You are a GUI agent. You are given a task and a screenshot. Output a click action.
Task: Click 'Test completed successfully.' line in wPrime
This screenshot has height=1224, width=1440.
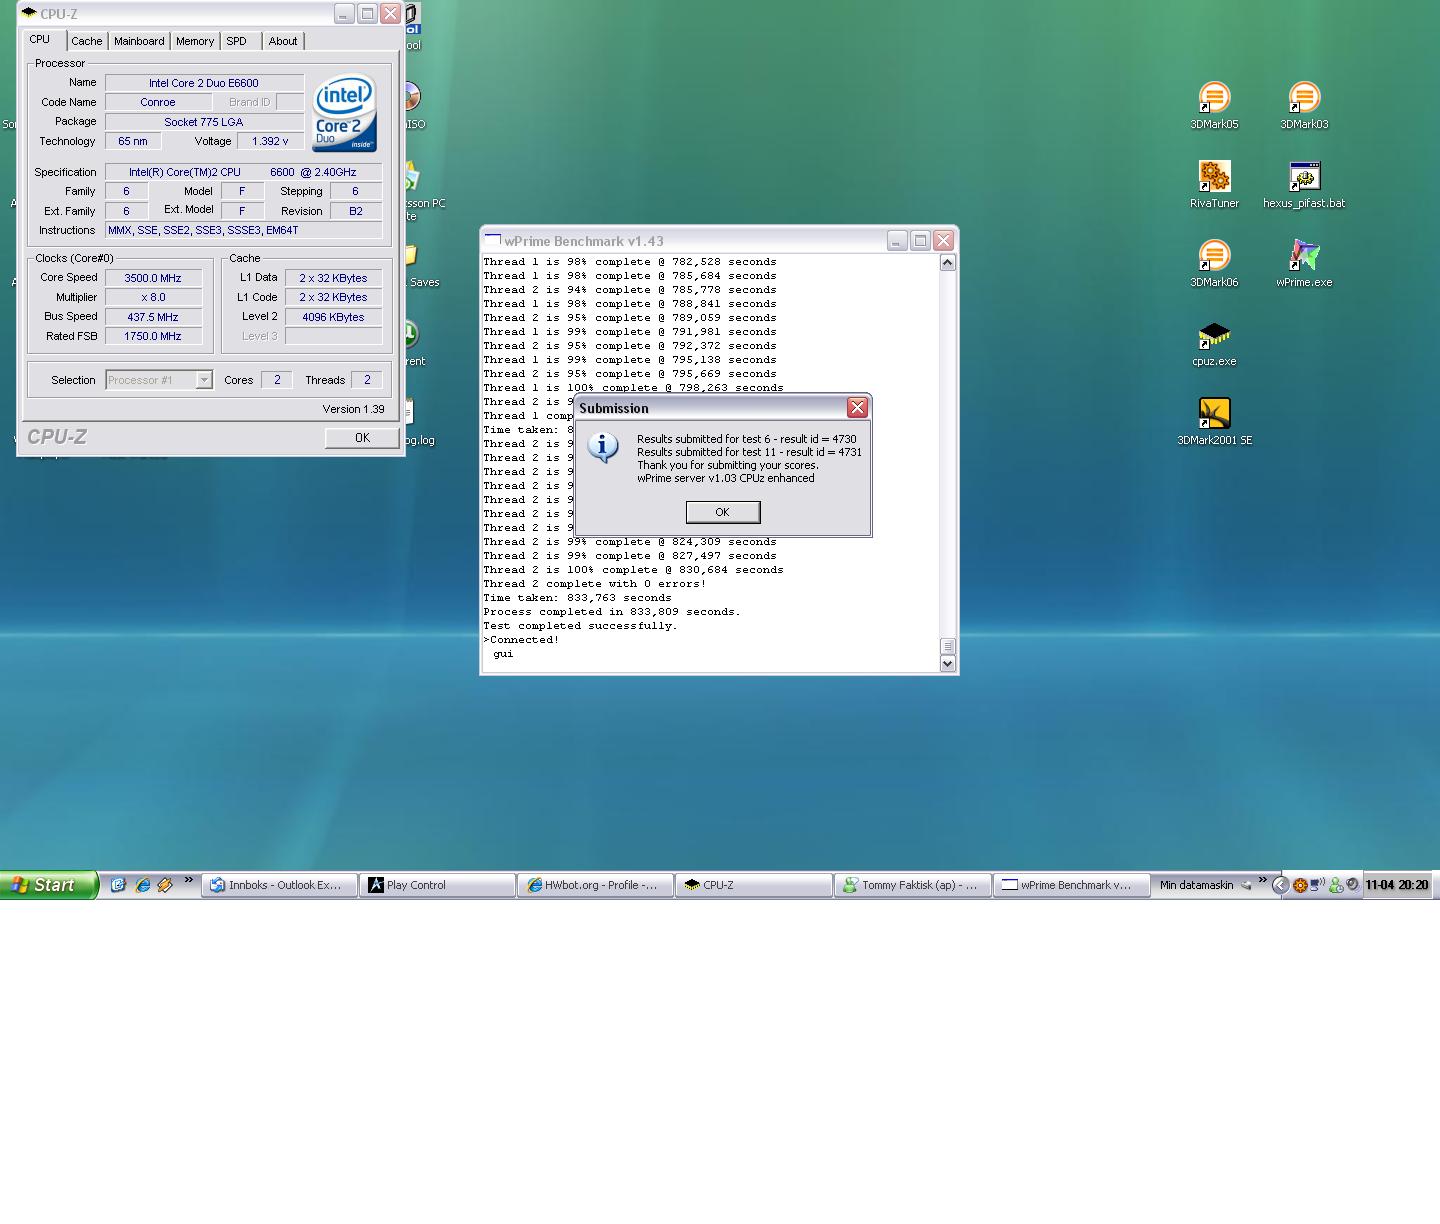(x=580, y=626)
